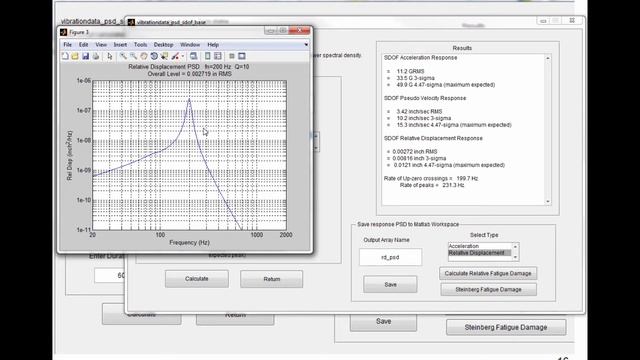Screen dimensions: 640x360
Task: Click the Open File folder icon in Figure toolbar
Action: click(75, 56)
